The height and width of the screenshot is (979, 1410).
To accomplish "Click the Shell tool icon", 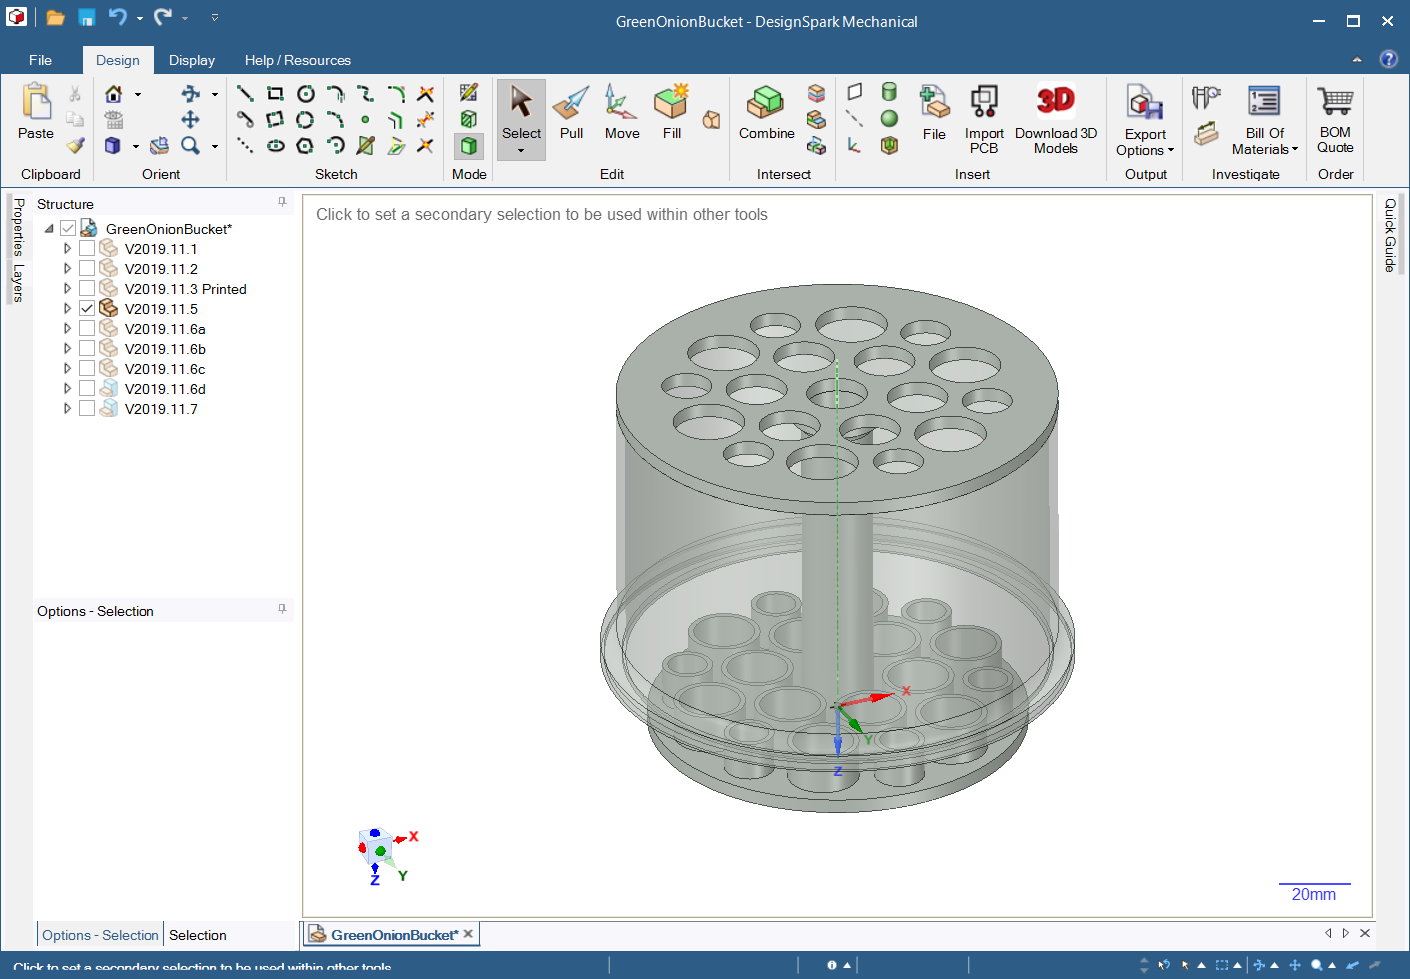I will (889, 145).
